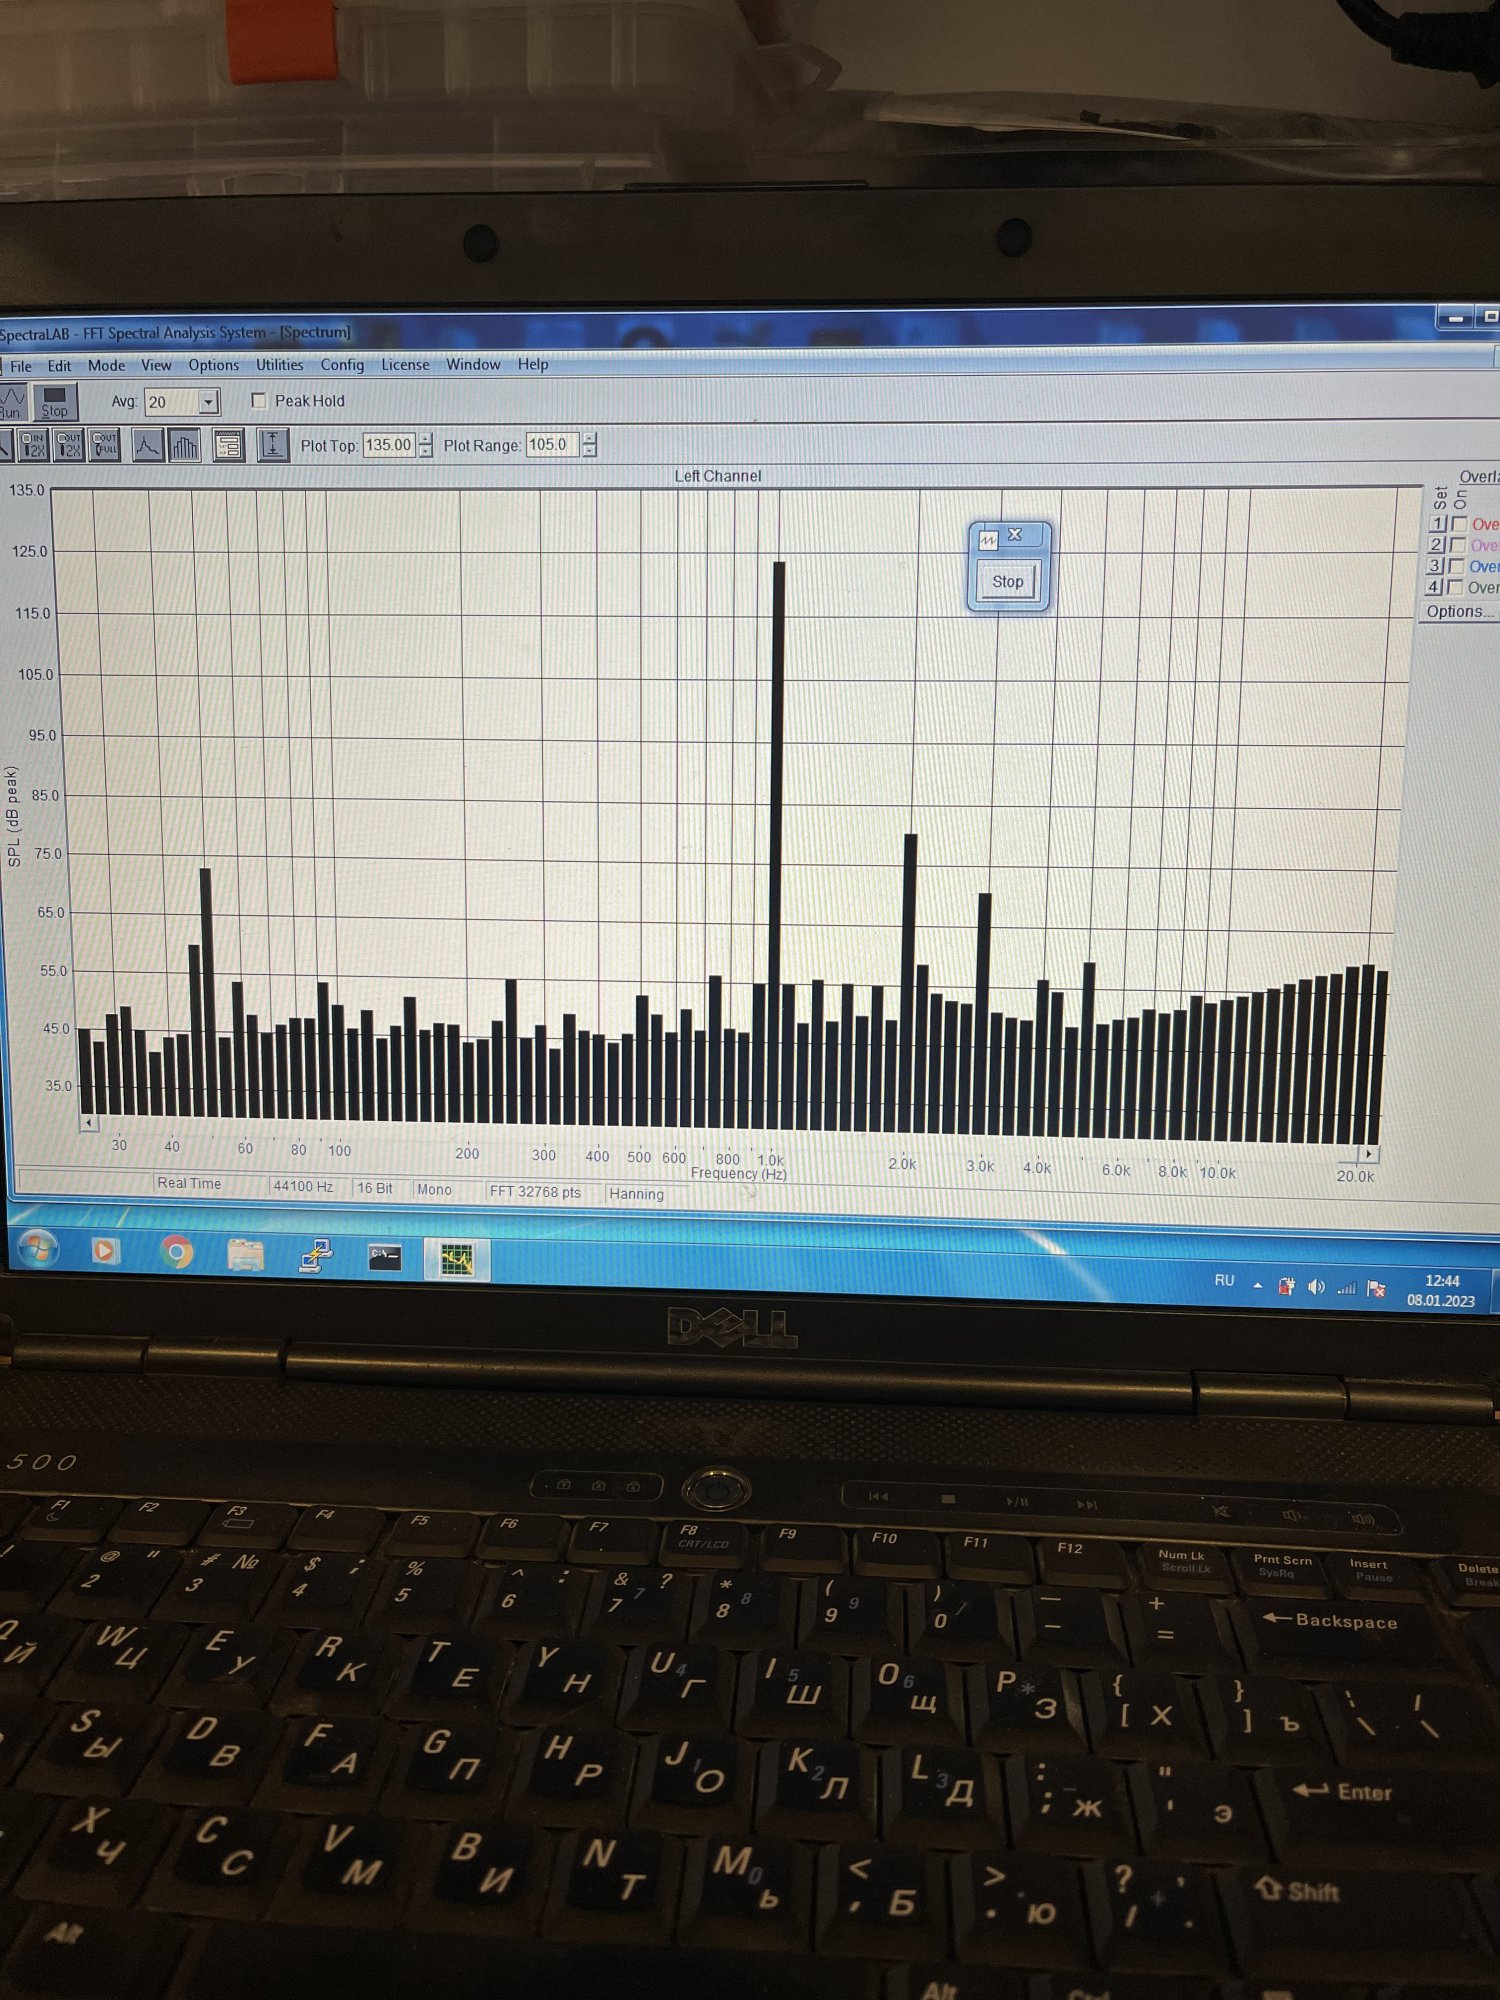Click the small waveform icon in floating Stop window

pos(988,540)
